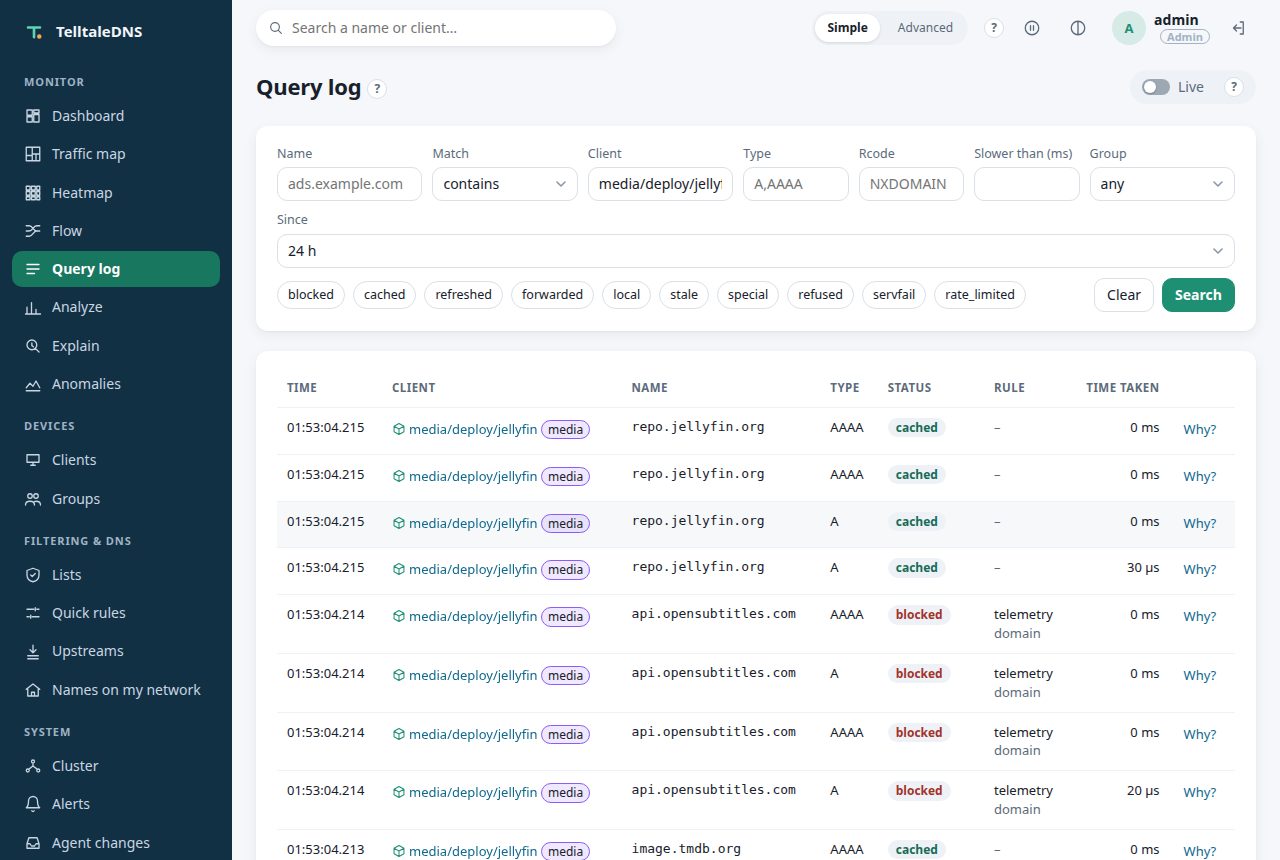Enable the Live toggle switch
The width and height of the screenshot is (1280, 860).
(1156, 87)
